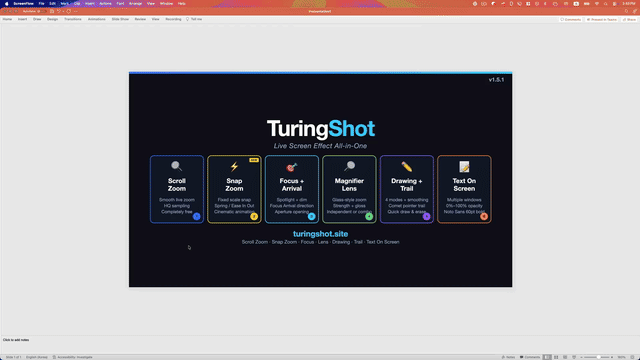Switch to the Review ribbon tab

coord(140,19)
